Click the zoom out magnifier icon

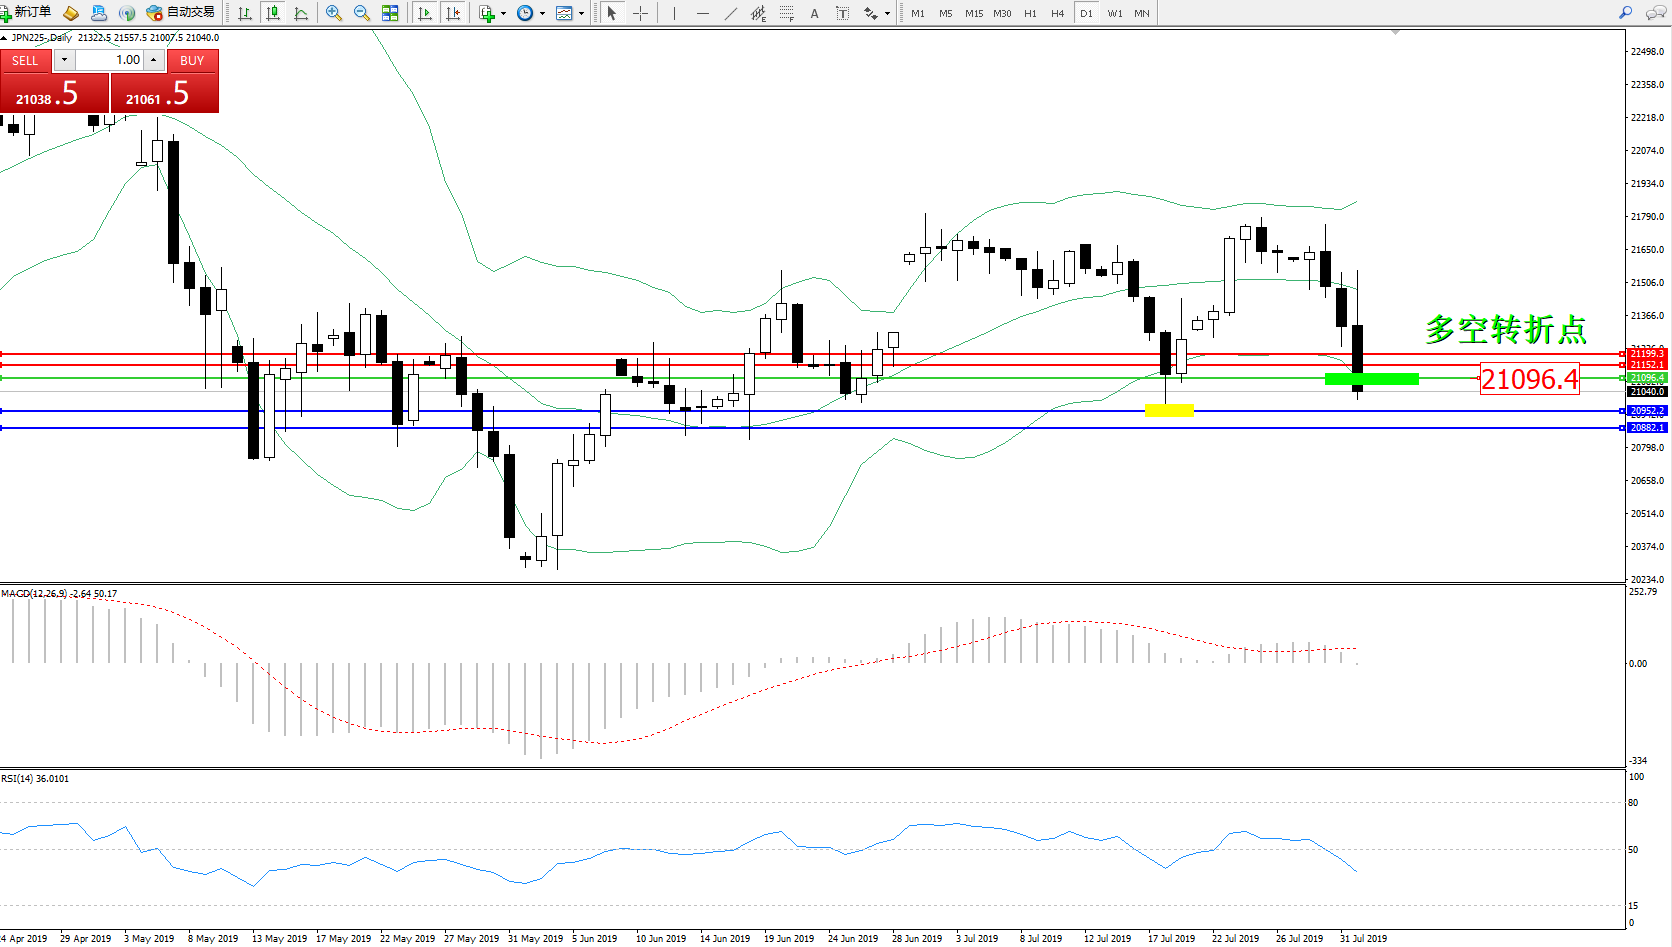362,13
